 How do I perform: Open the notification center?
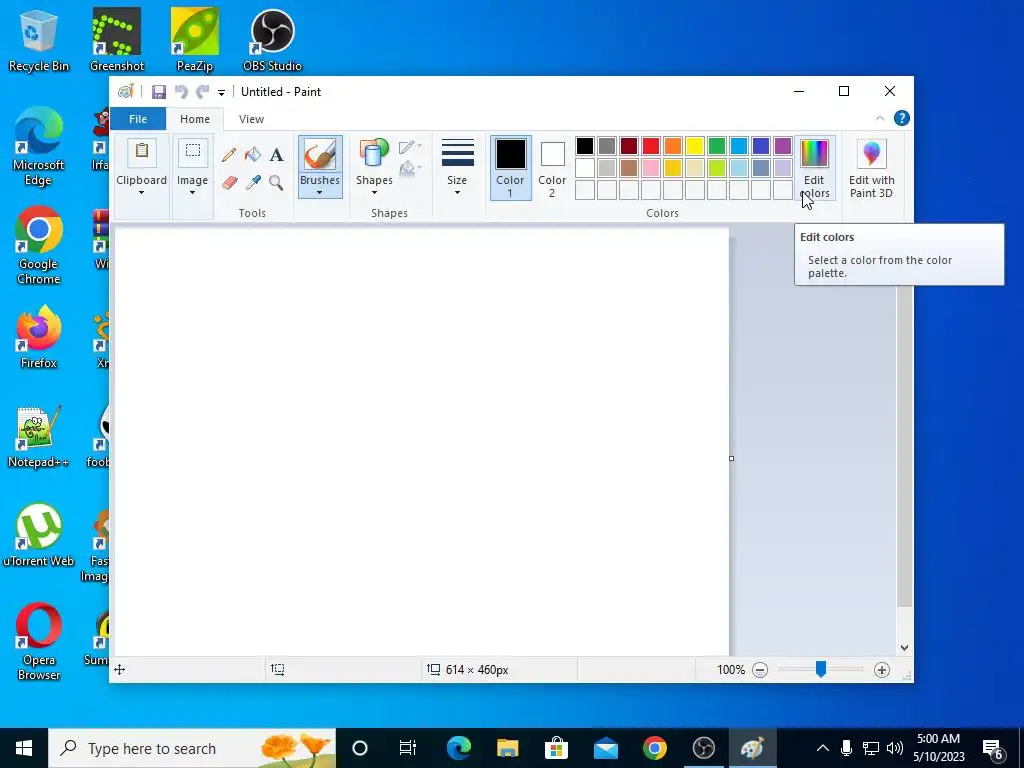point(993,748)
